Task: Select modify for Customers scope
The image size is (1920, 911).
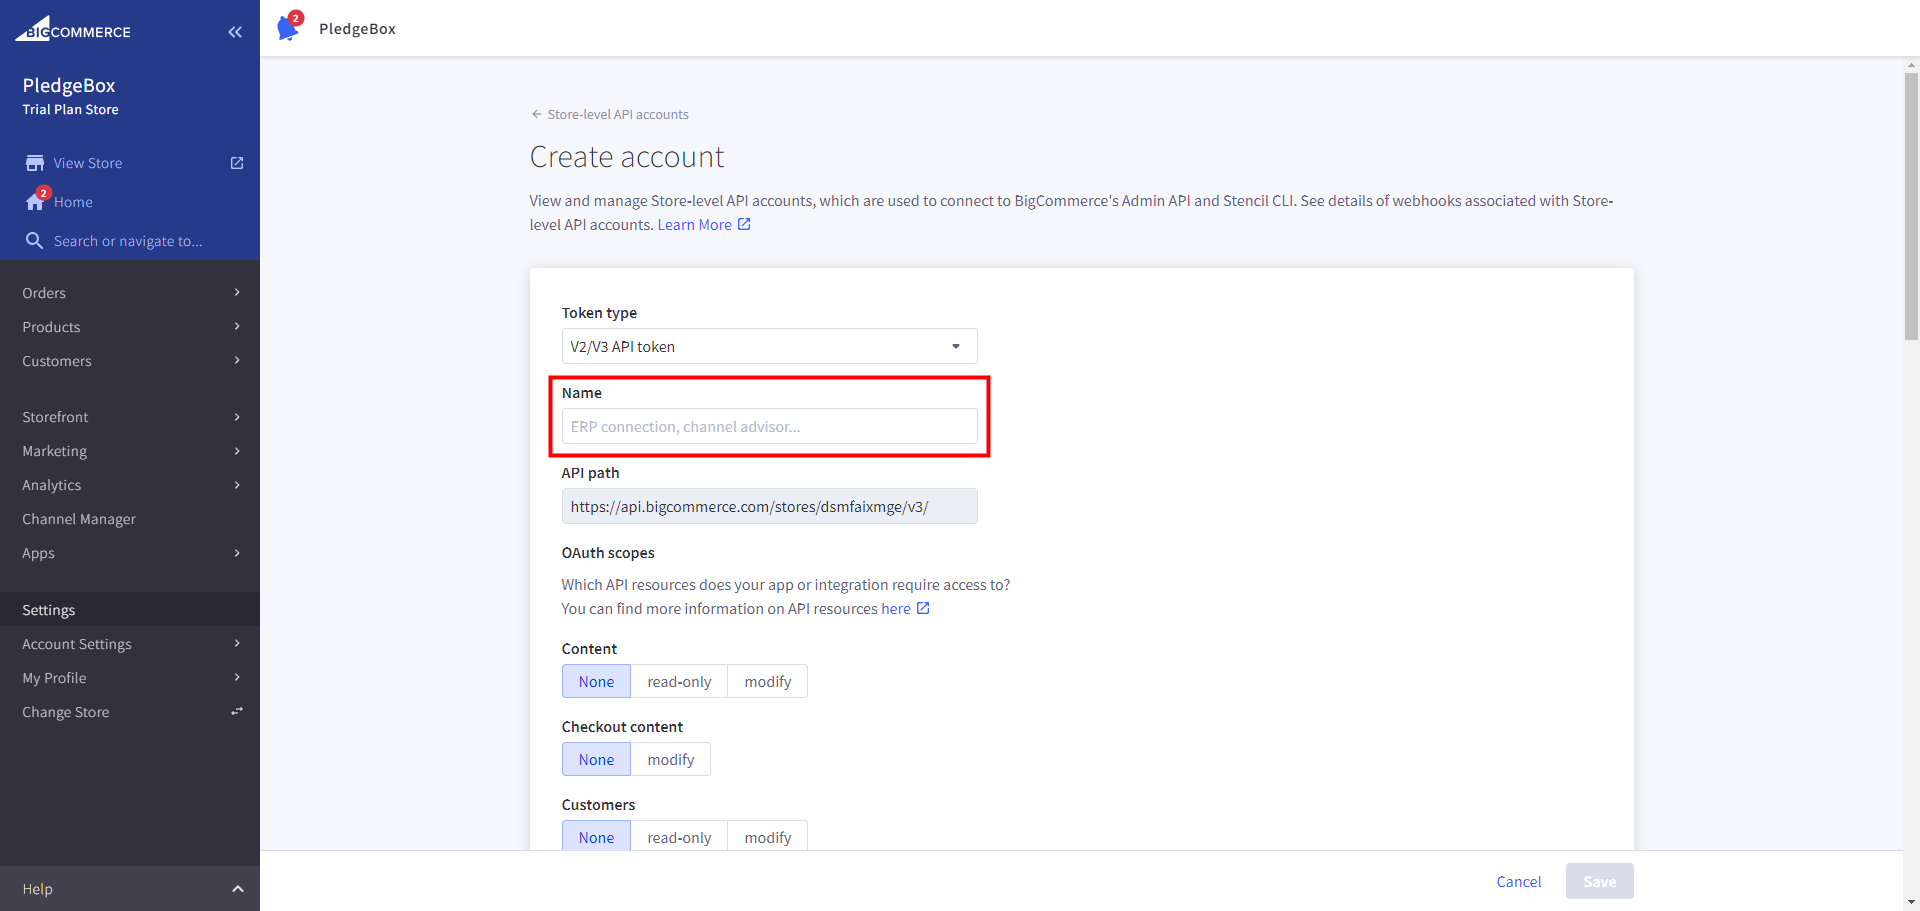Action: 768,836
